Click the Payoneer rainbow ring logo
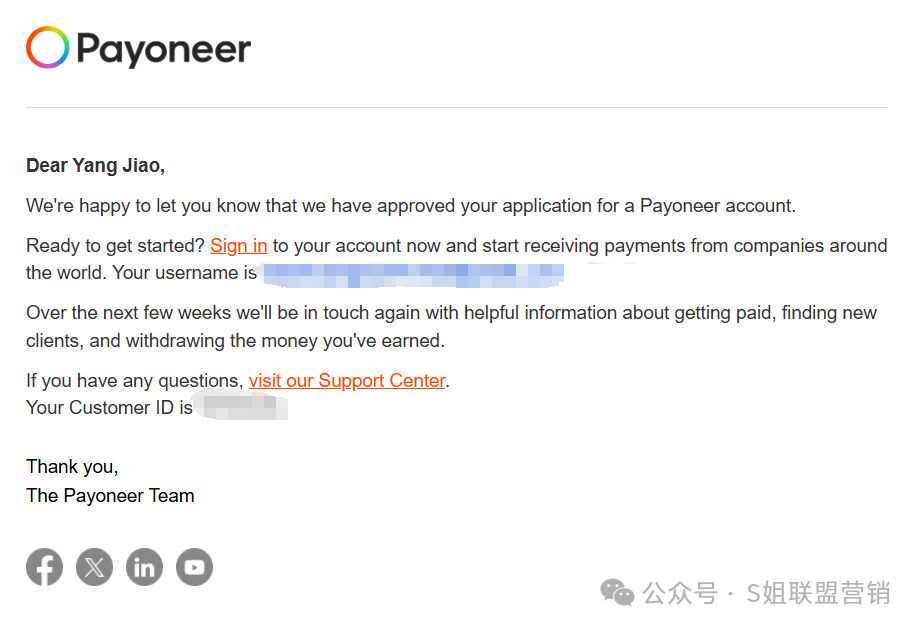This screenshot has height=630, width=920. [x=48, y=48]
